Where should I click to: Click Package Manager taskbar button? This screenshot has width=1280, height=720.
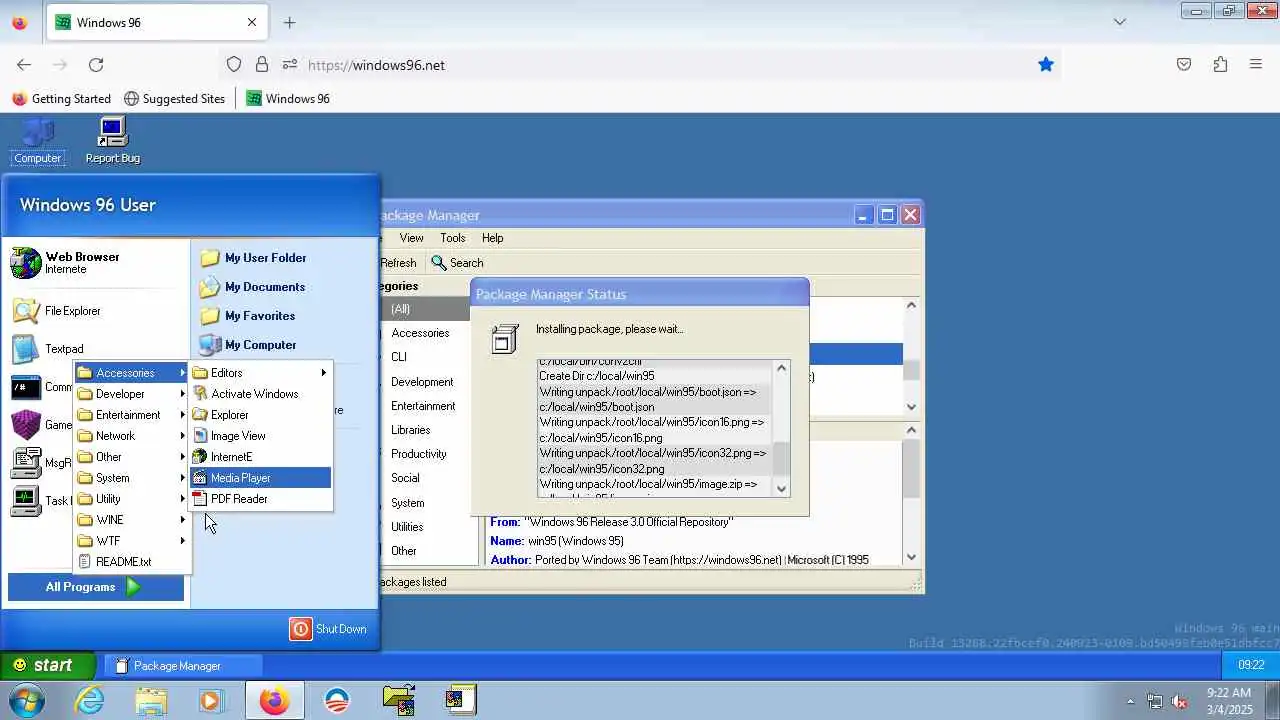click(183, 666)
